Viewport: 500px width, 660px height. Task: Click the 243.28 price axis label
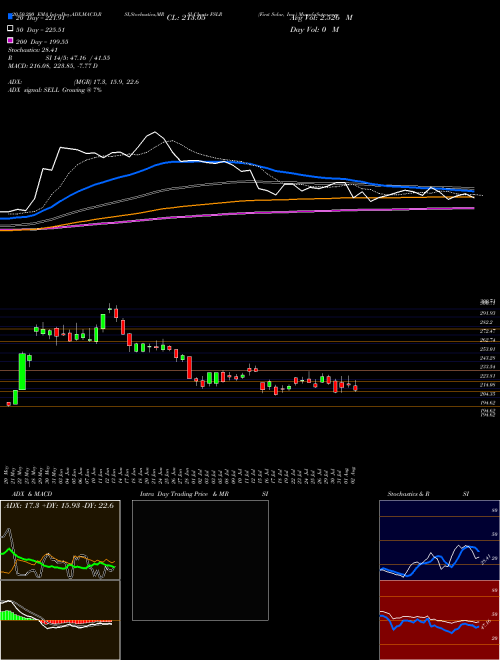(x=488, y=358)
